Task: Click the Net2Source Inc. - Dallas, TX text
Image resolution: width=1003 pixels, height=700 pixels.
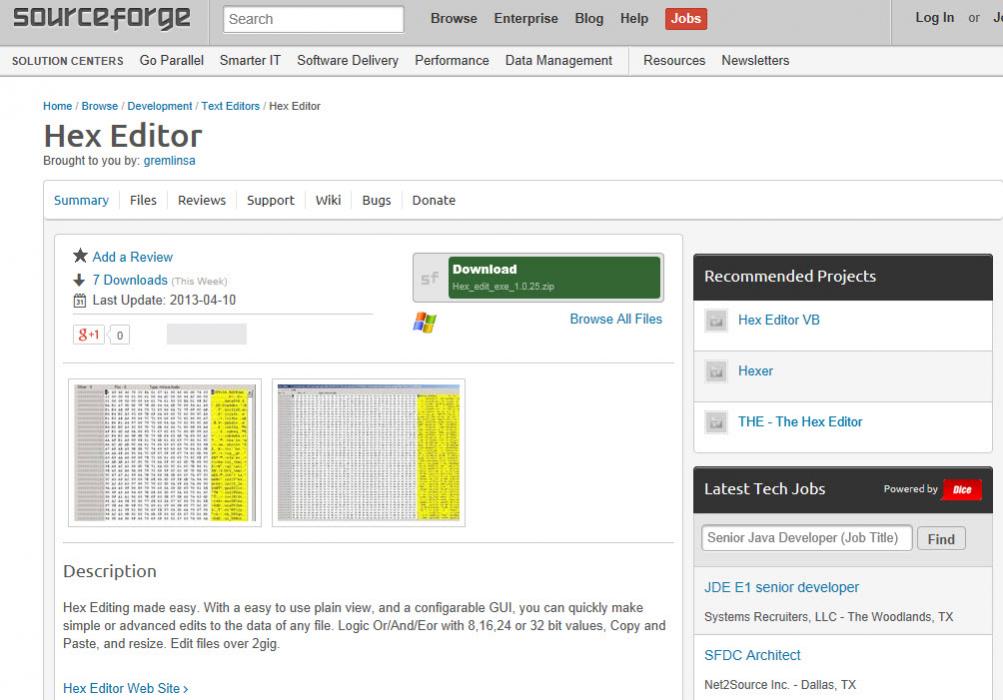Action: pyautogui.click(x=780, y=685)
